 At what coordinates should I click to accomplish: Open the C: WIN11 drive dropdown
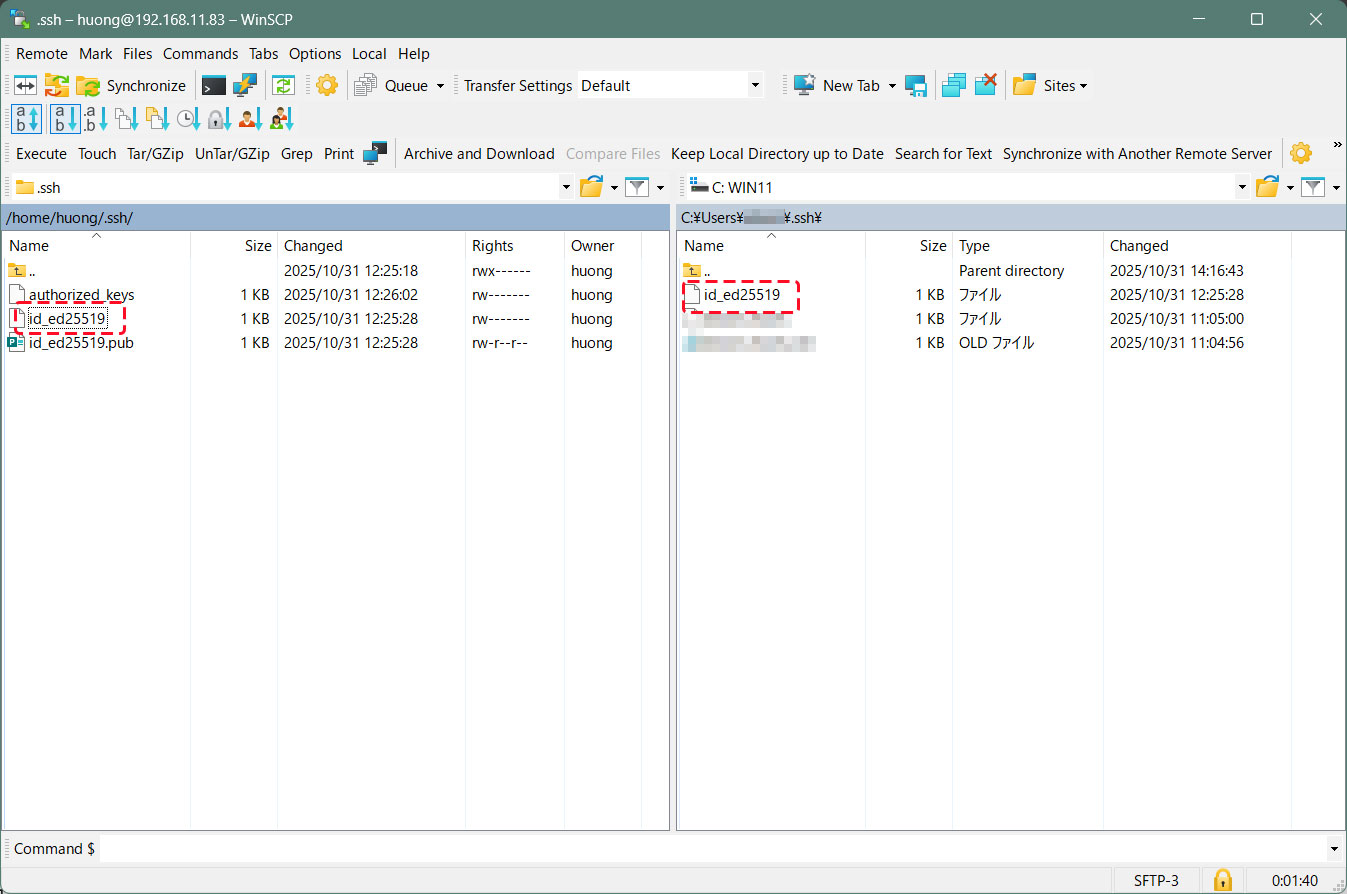click(x=1242, y=187)
